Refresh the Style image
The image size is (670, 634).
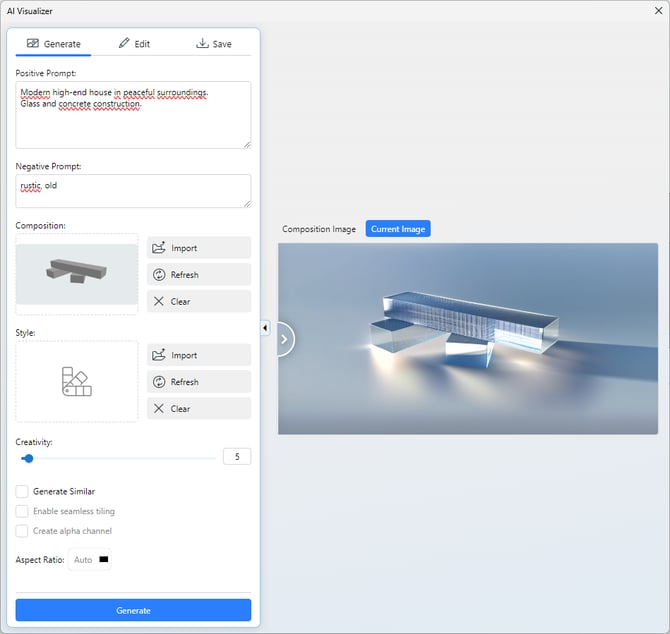tap(159, 382)
